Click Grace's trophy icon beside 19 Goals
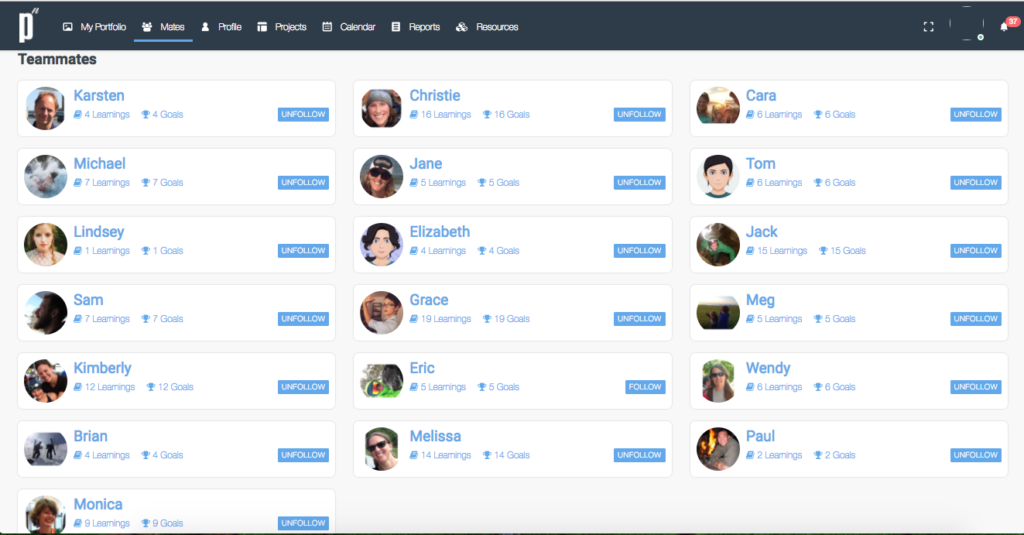This screenshot has height=535, width=1024. pos(487,319)
